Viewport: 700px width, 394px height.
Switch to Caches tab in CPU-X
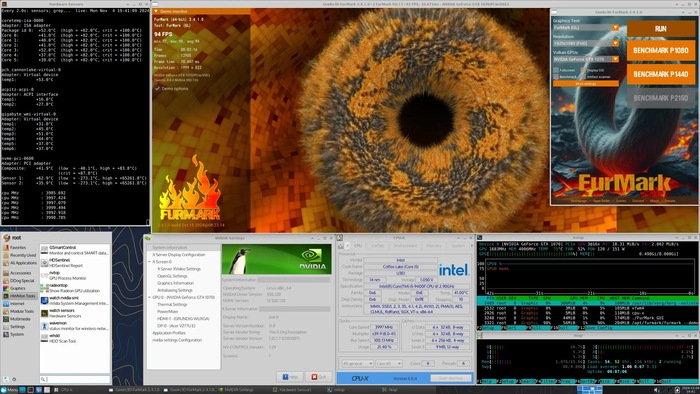point(378,246)
